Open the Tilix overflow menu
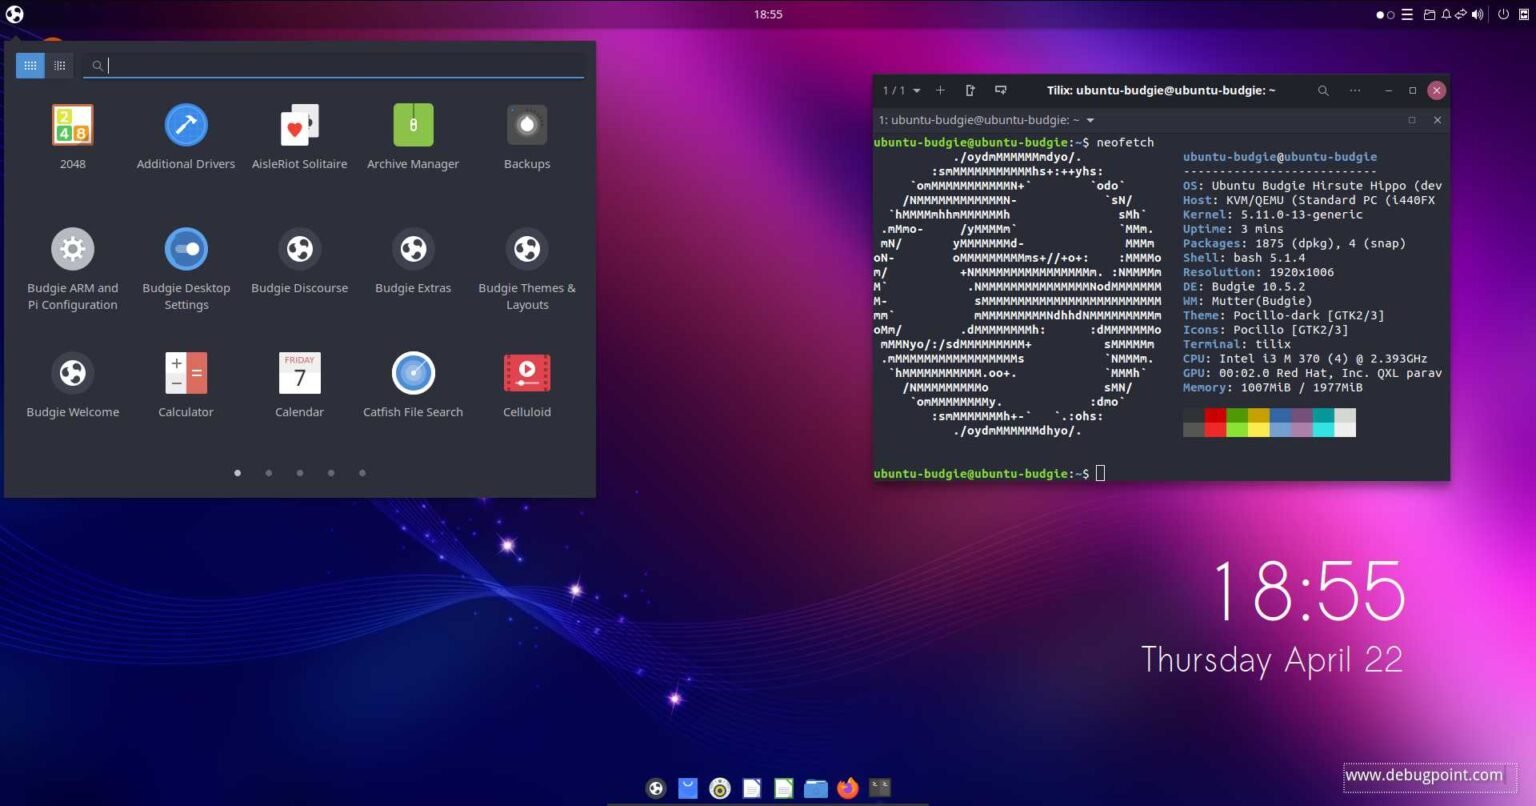 point(1355,90)
